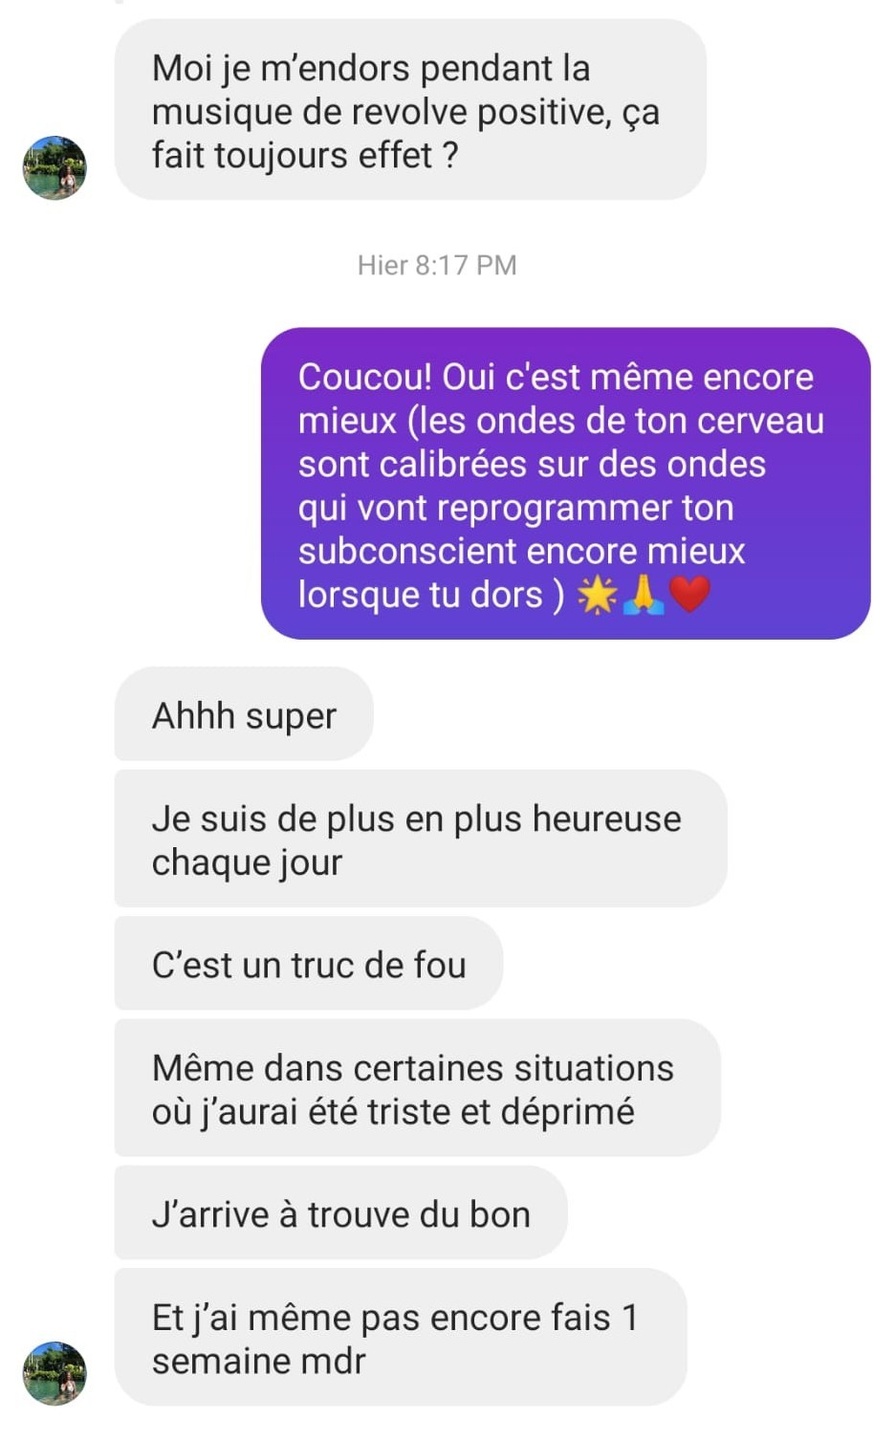Tap the "C'est un truc de fou" message
Viewport: 883px width, 1440px height.
click(x=309, y=964)
